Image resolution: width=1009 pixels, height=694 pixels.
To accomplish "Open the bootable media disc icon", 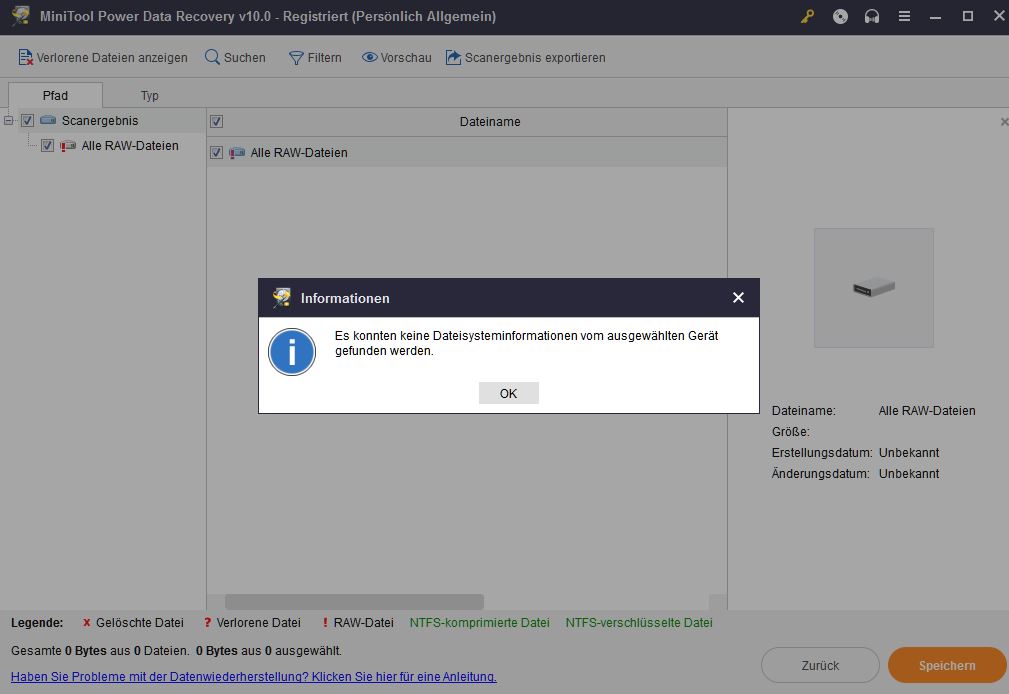I will pos(840,16).
